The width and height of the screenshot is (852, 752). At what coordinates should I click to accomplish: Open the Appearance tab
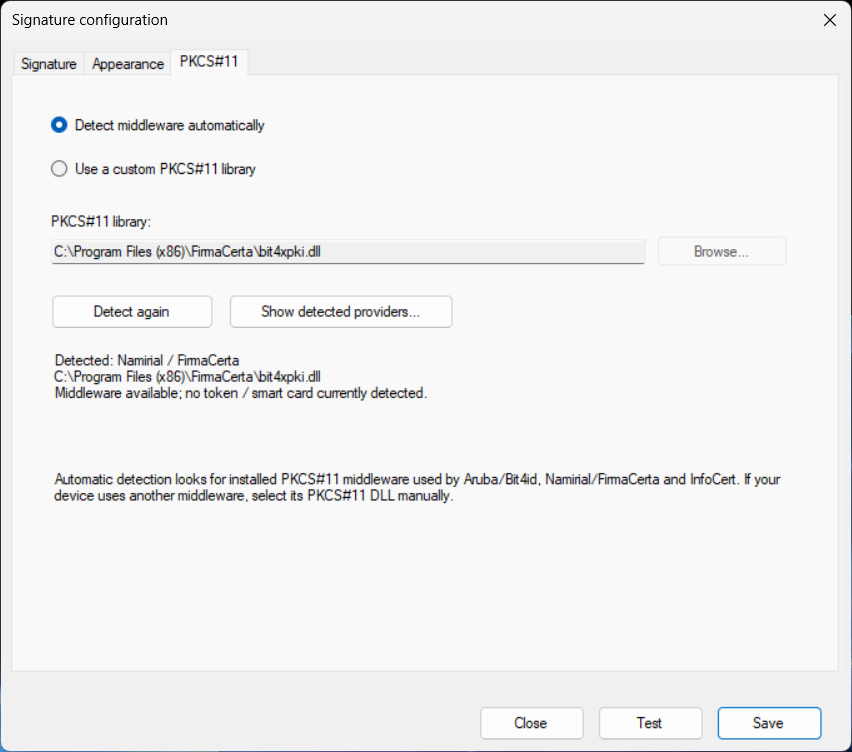pos(128,64)
